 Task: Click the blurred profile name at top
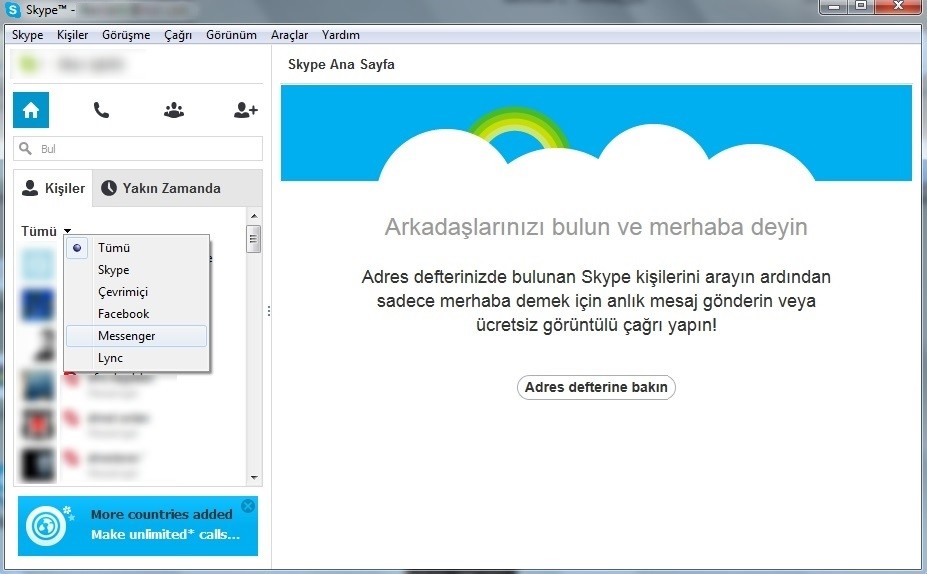point(90,64)
